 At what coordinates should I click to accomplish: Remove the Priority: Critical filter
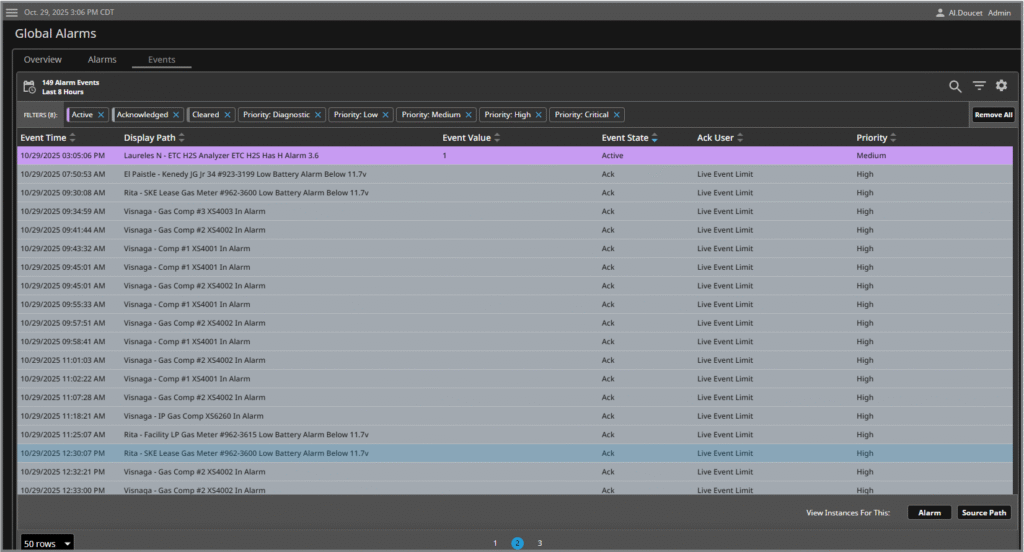(x=617, y=115)
